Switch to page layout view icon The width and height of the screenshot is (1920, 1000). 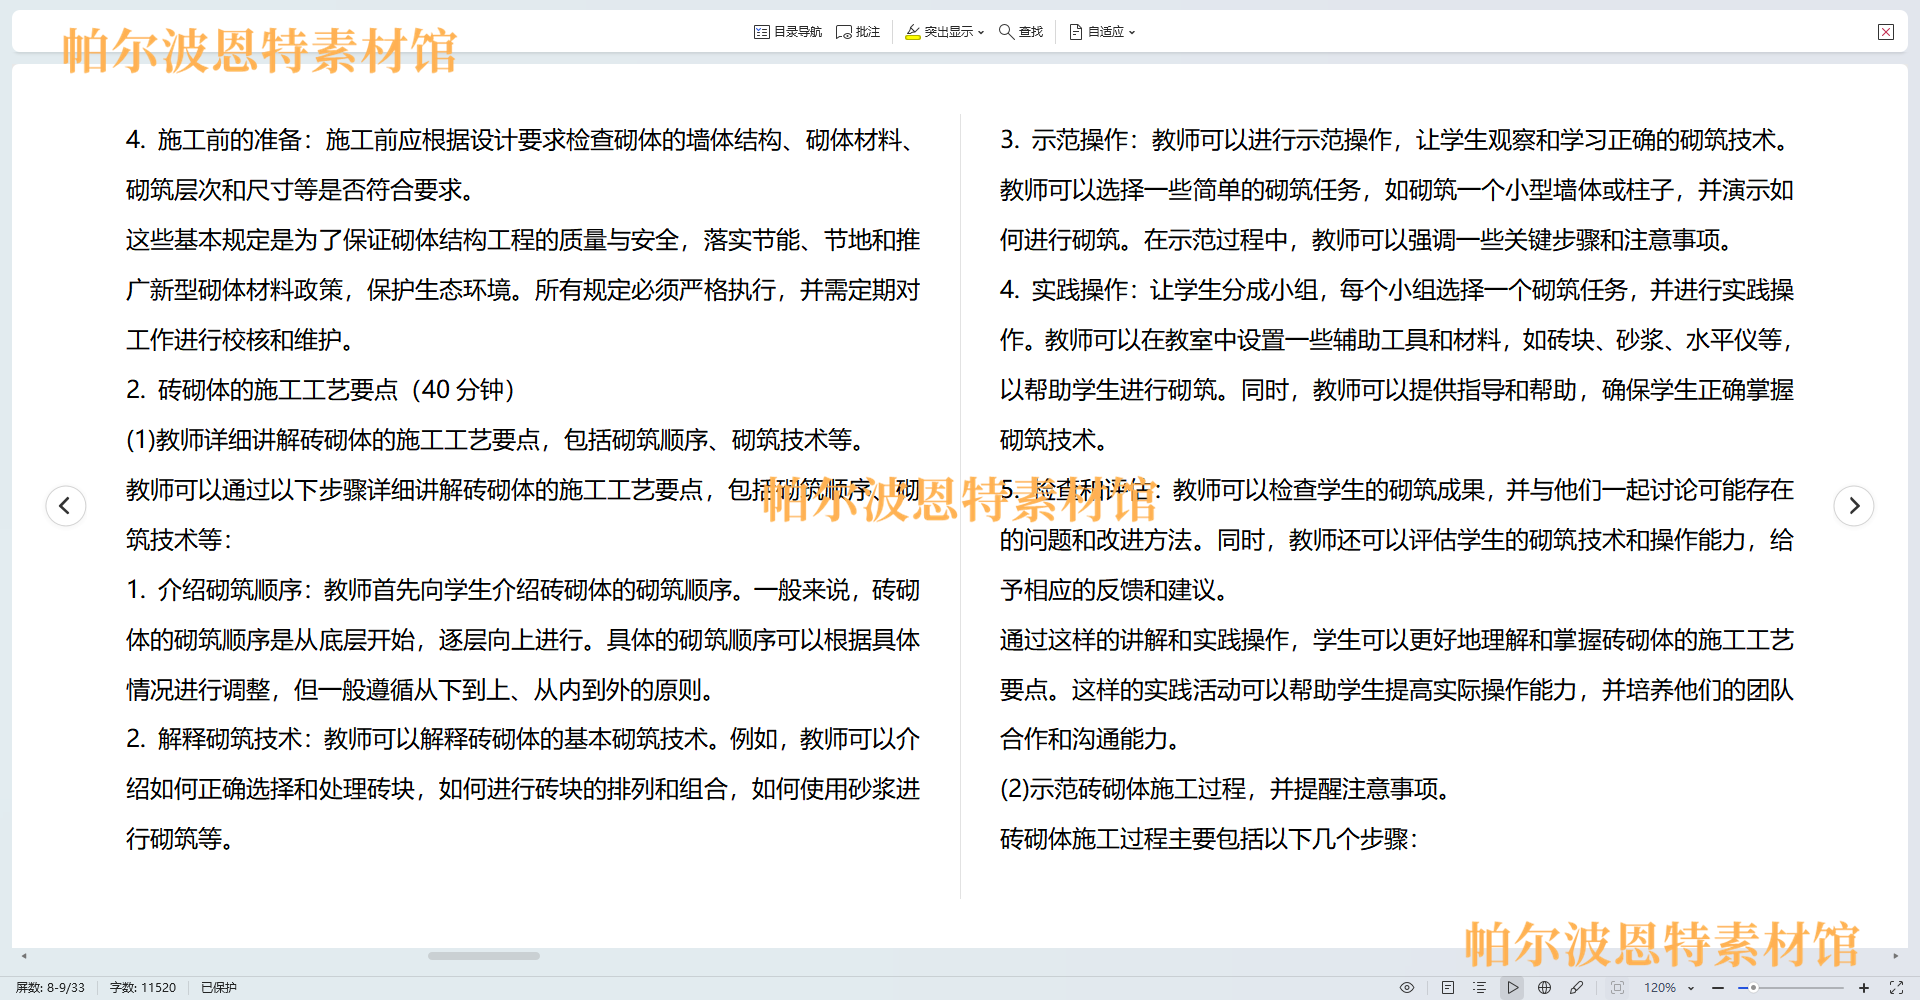[x=1447, y=987]
